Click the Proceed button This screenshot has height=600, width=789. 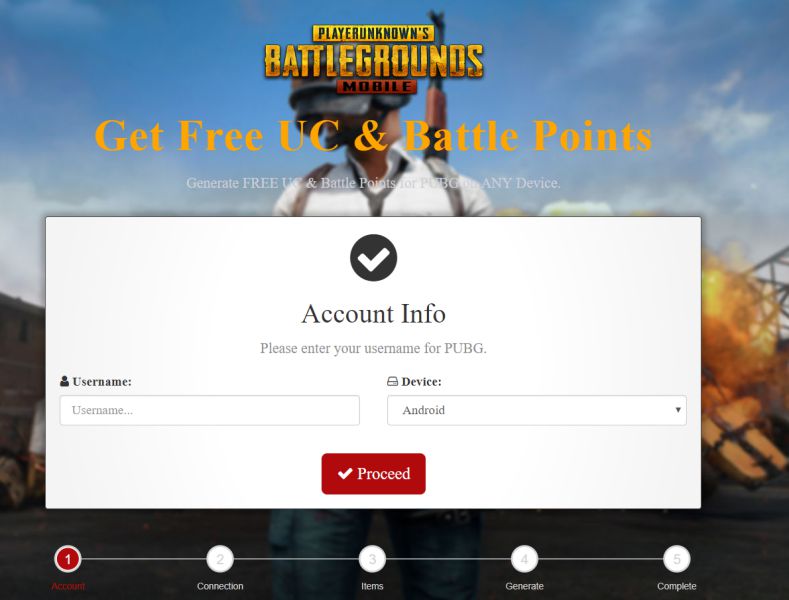(373, 474)
